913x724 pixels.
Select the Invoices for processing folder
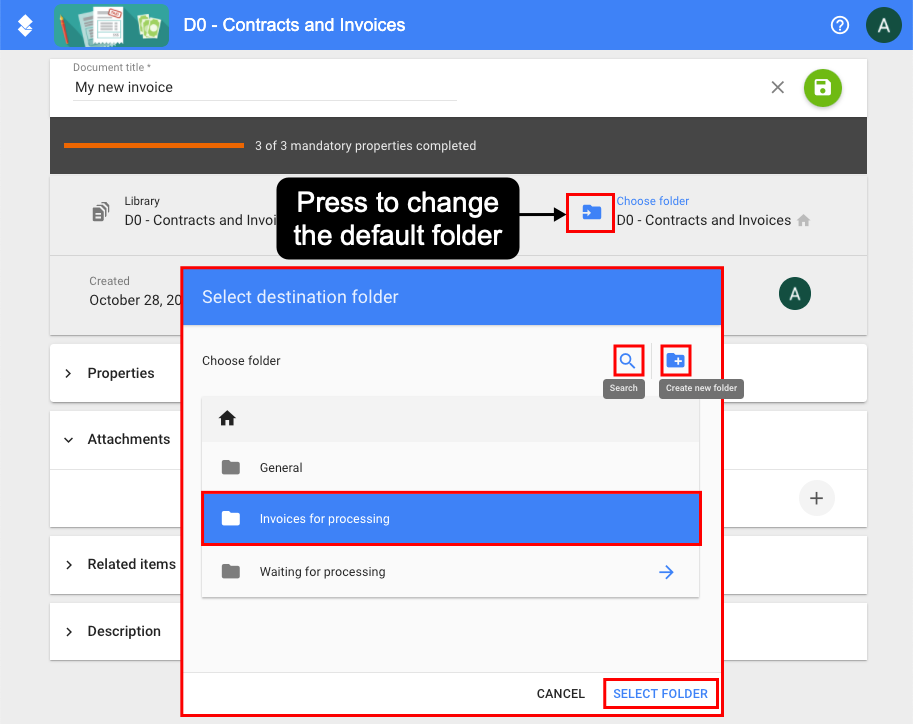click(451, 518)
